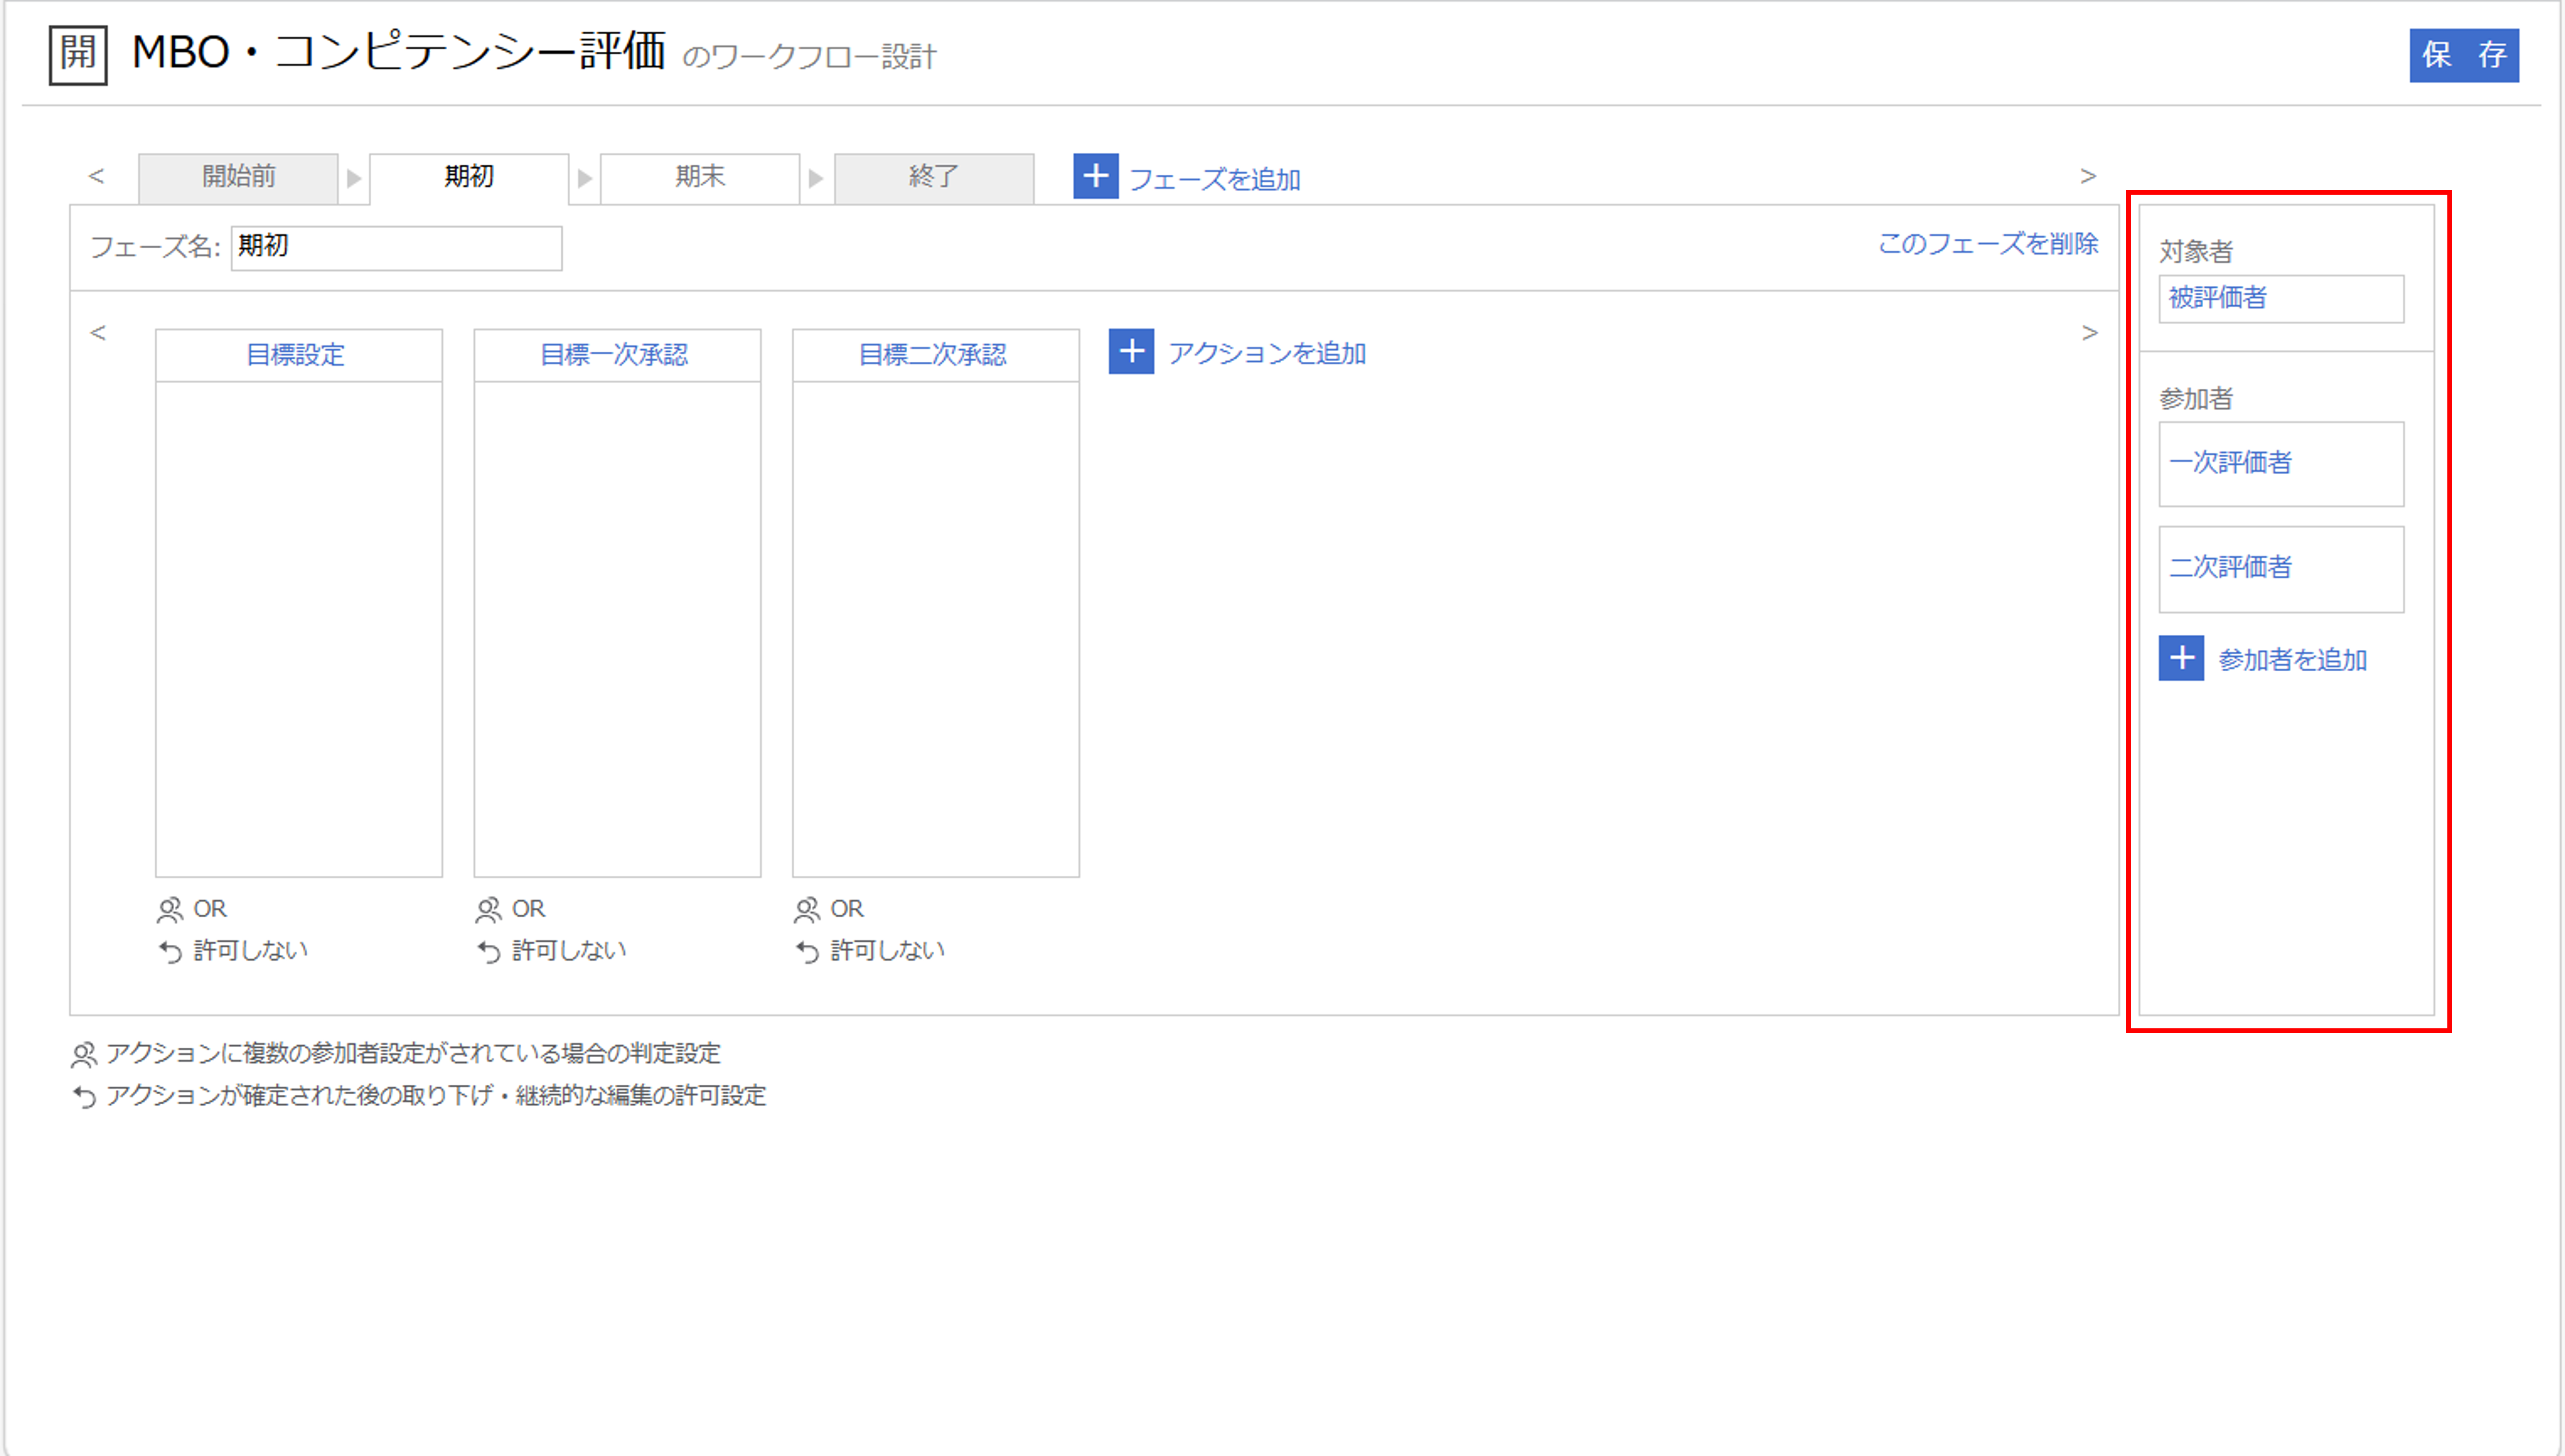Image resolution: width=2565 pixels, height=1456 pixels.
Task: Click the empty body of 目標二次承認 card
Action: click(935, 629)
